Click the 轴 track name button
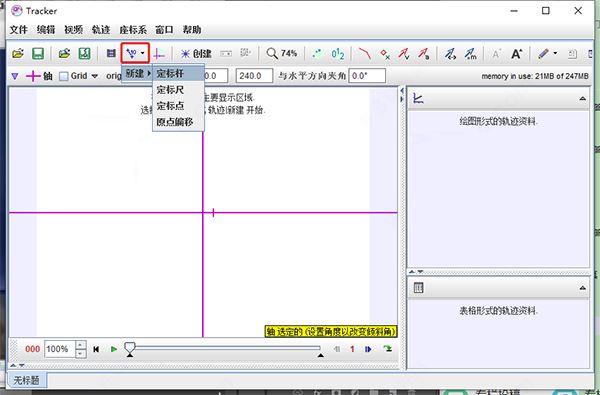This screenshot has height=395, width=600. point(39,76)
